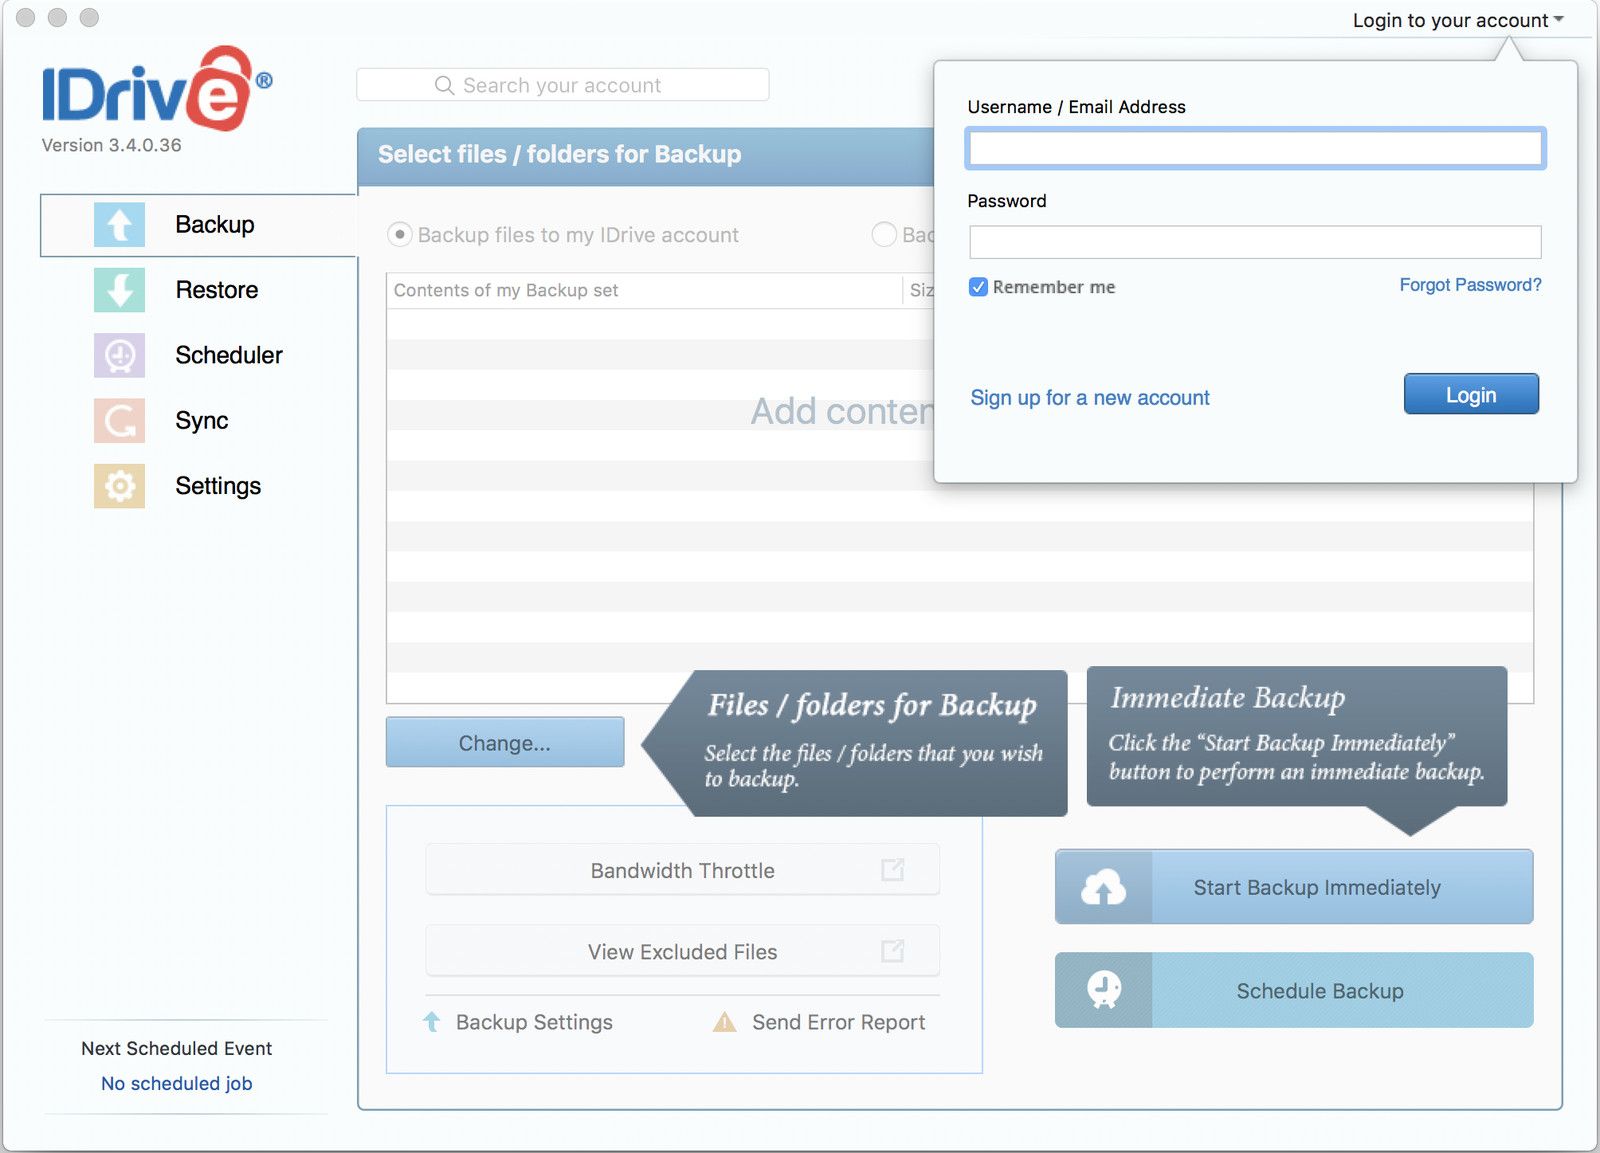Open the View Excluded Files popup
This screenshot has height=1153, width=1600.
click(682, 951)
